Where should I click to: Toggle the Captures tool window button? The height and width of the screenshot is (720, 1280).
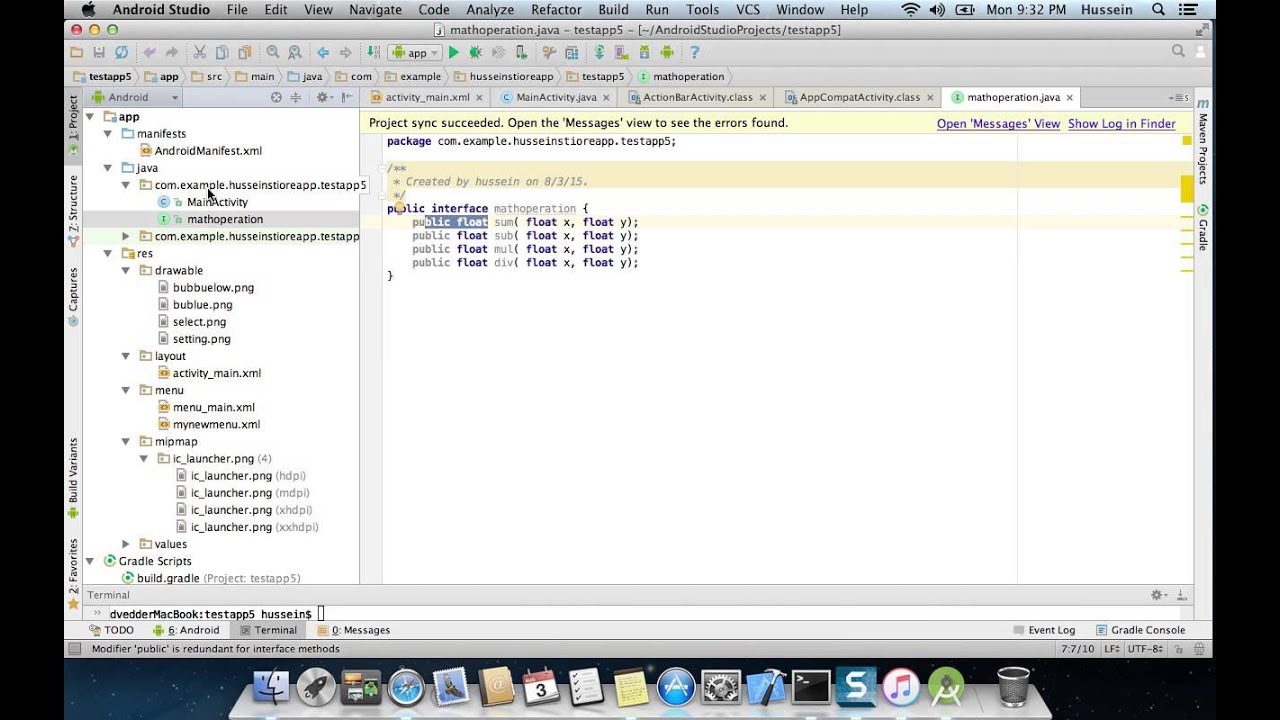(73, 295)
